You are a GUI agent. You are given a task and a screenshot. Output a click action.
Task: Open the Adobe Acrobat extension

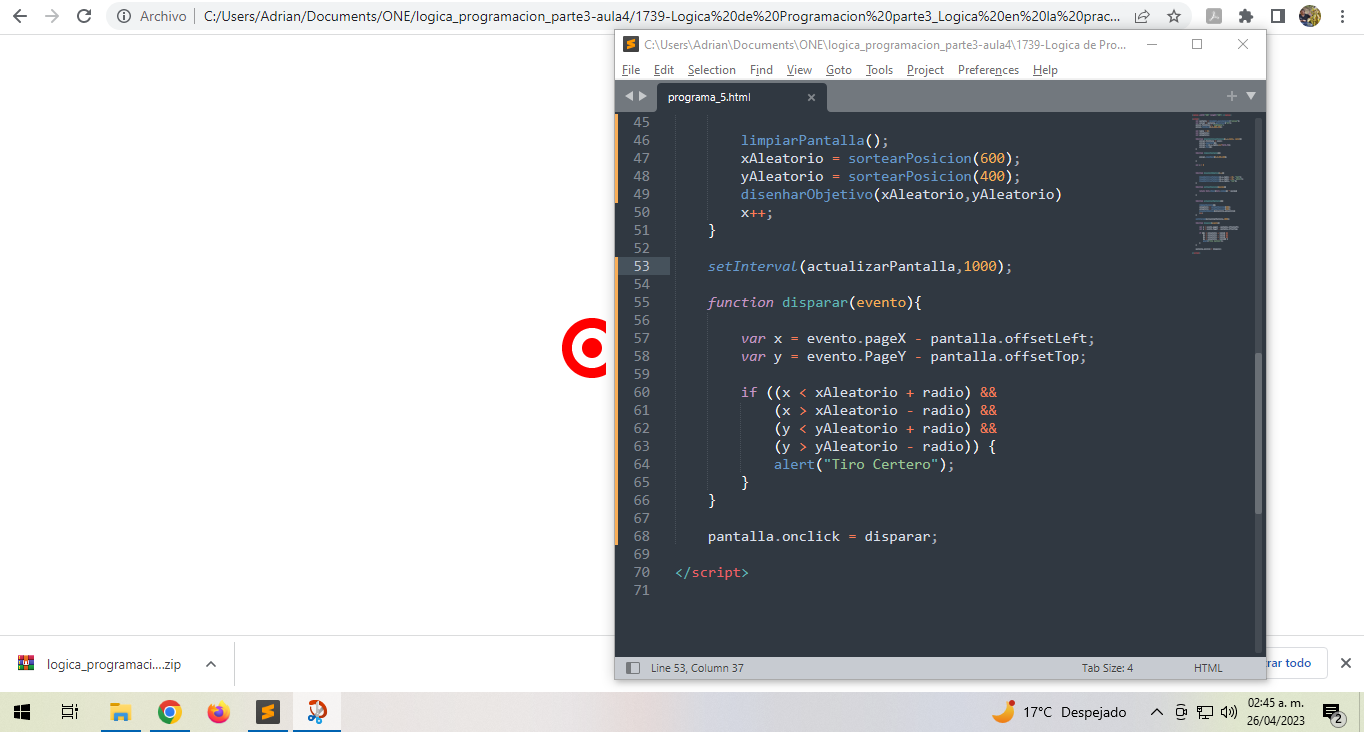[1213, 16]
